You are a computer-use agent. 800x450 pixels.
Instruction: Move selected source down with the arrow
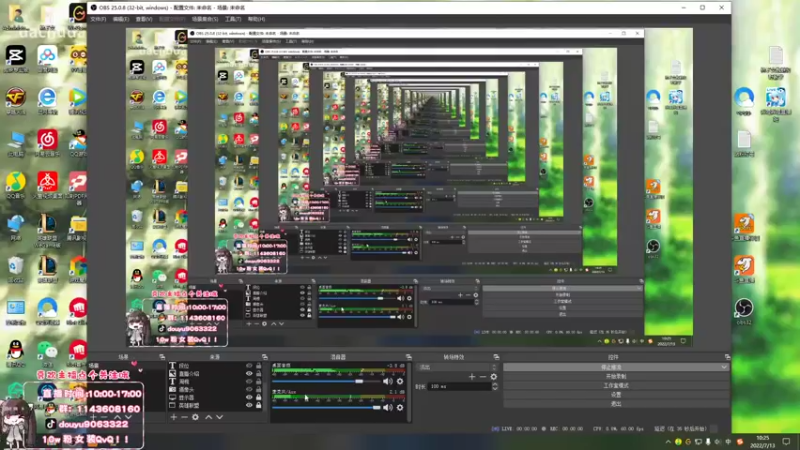(219, 417)
